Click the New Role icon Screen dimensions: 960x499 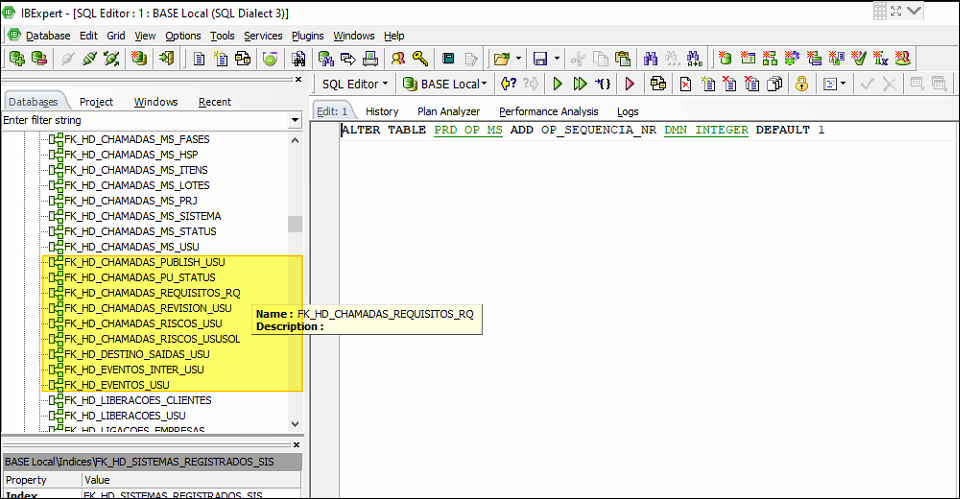coord(902,59)
